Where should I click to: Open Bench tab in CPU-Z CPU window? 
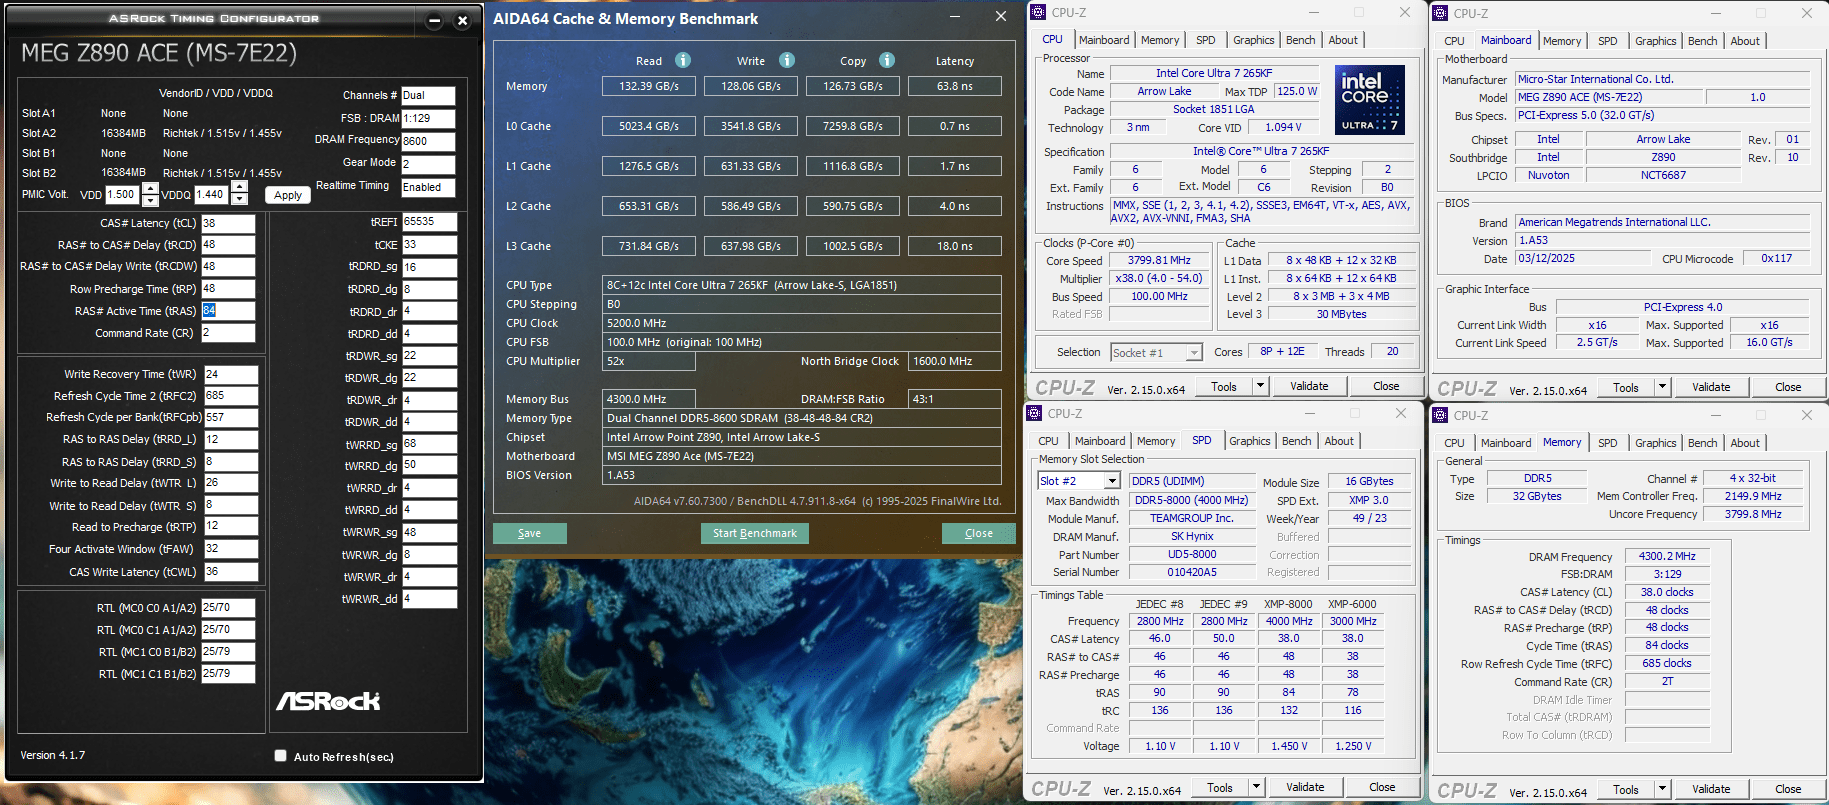click(1301, 40)
